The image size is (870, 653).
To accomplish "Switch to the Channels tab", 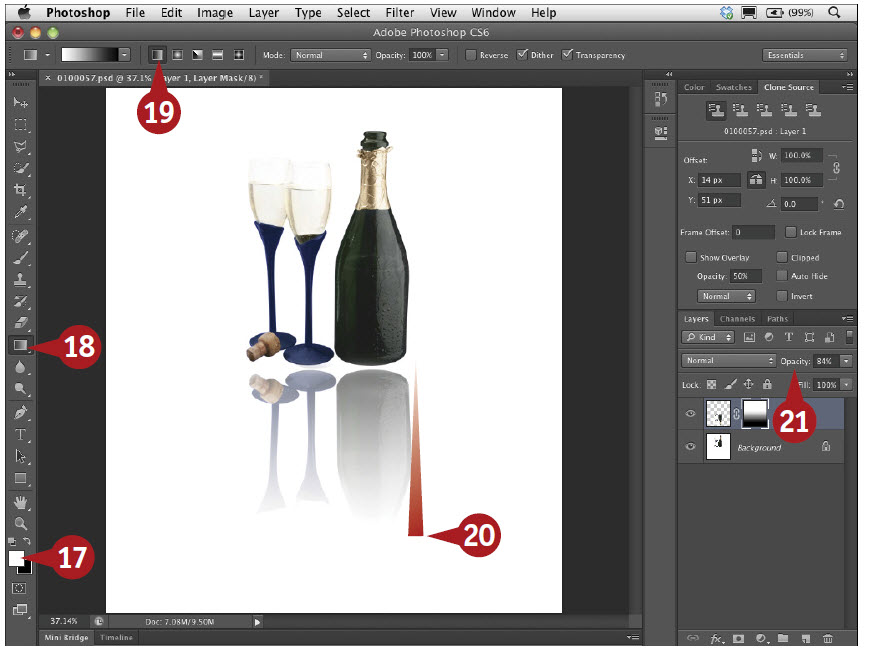I will coord(737,318).
